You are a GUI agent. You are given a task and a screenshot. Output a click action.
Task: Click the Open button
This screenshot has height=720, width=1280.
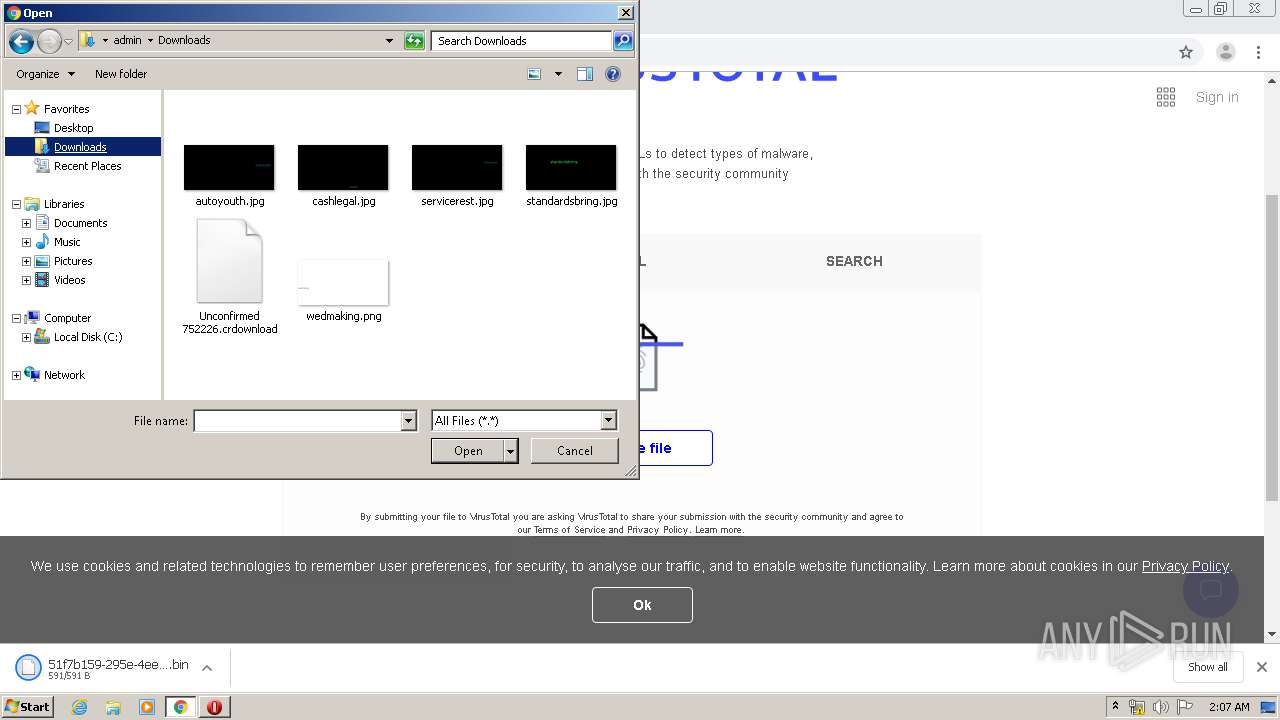point(468,451)
